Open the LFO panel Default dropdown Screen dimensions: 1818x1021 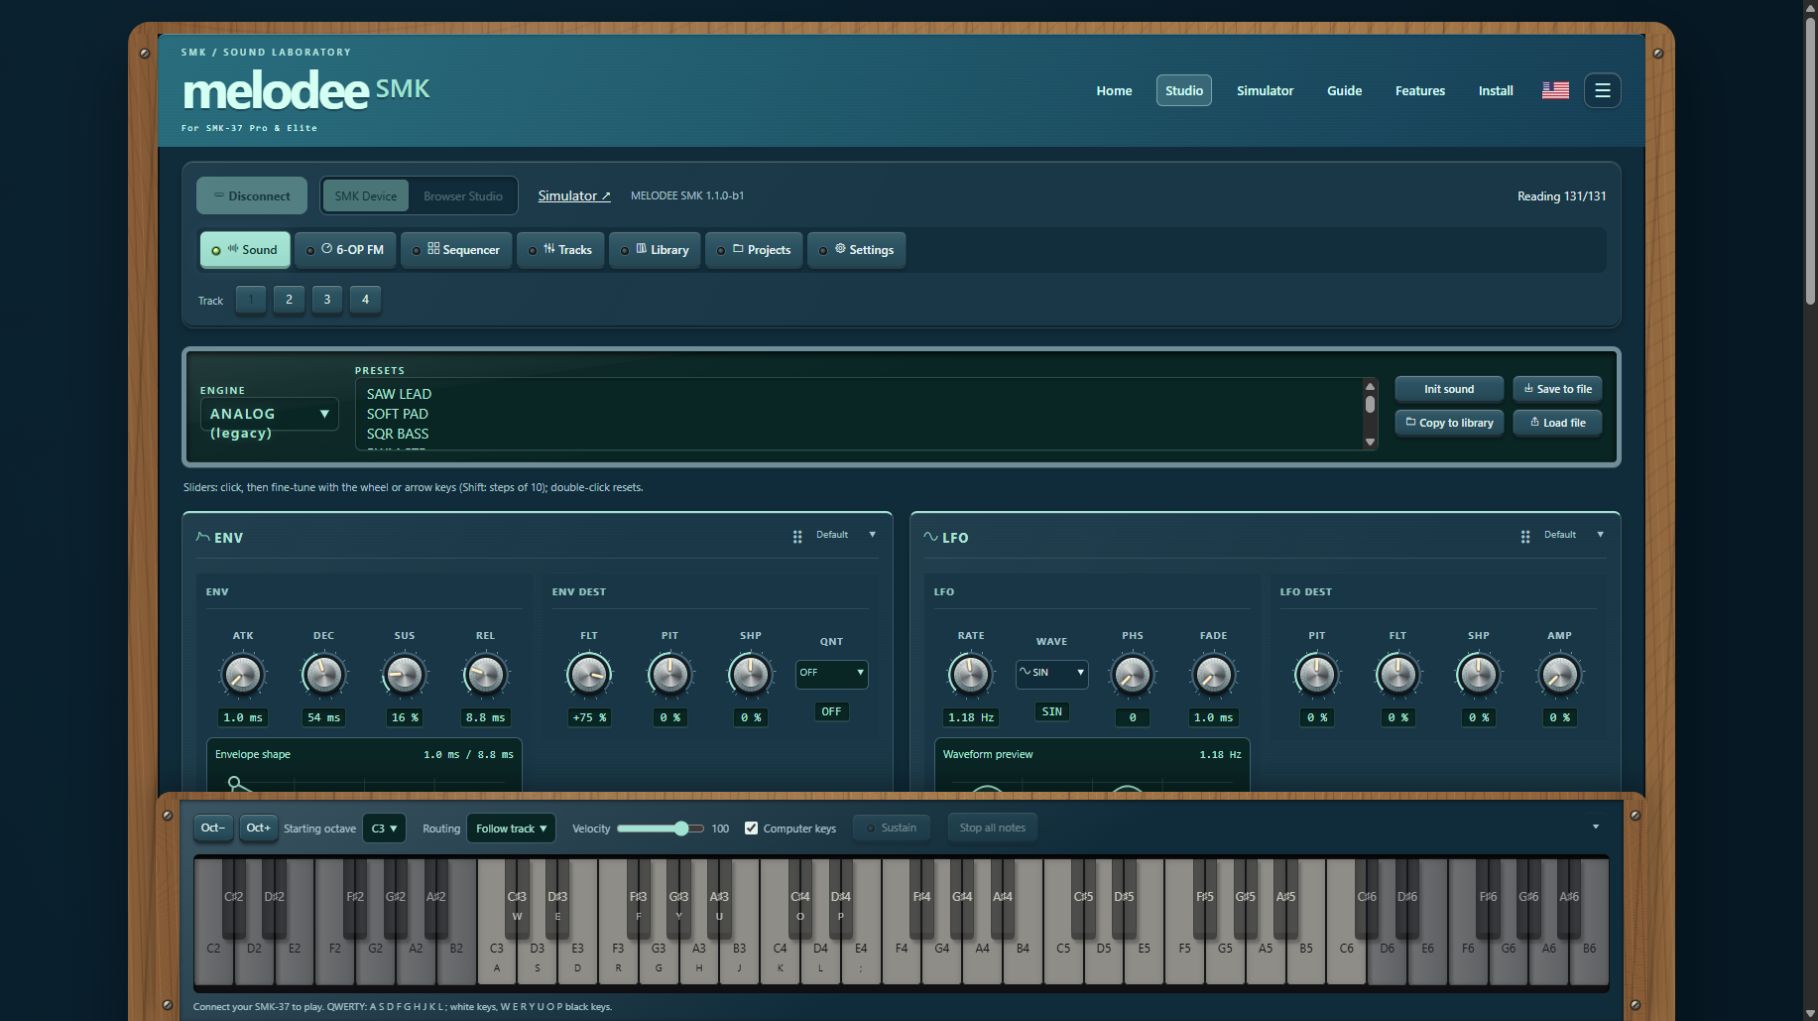click(x=1573, y=535)
